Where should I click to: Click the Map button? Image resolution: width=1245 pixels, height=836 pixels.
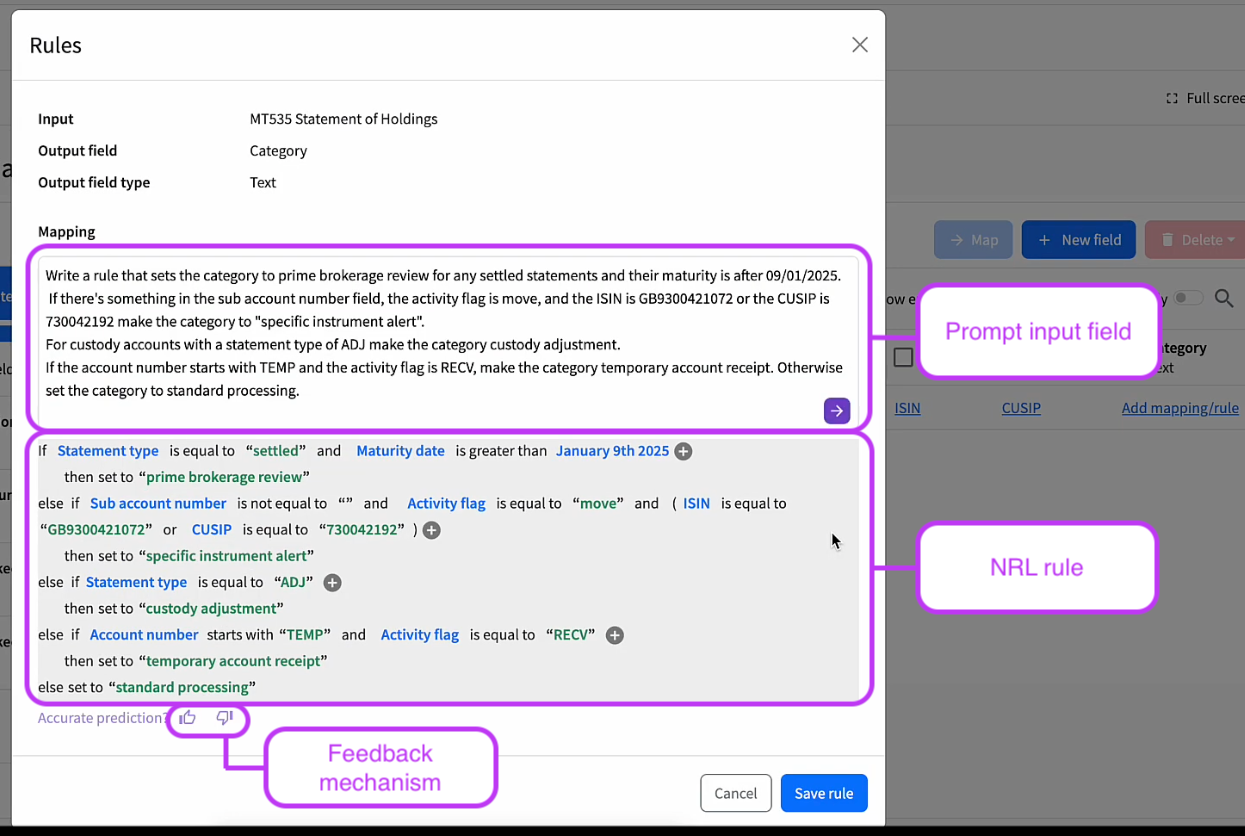(x=973, y=239)
